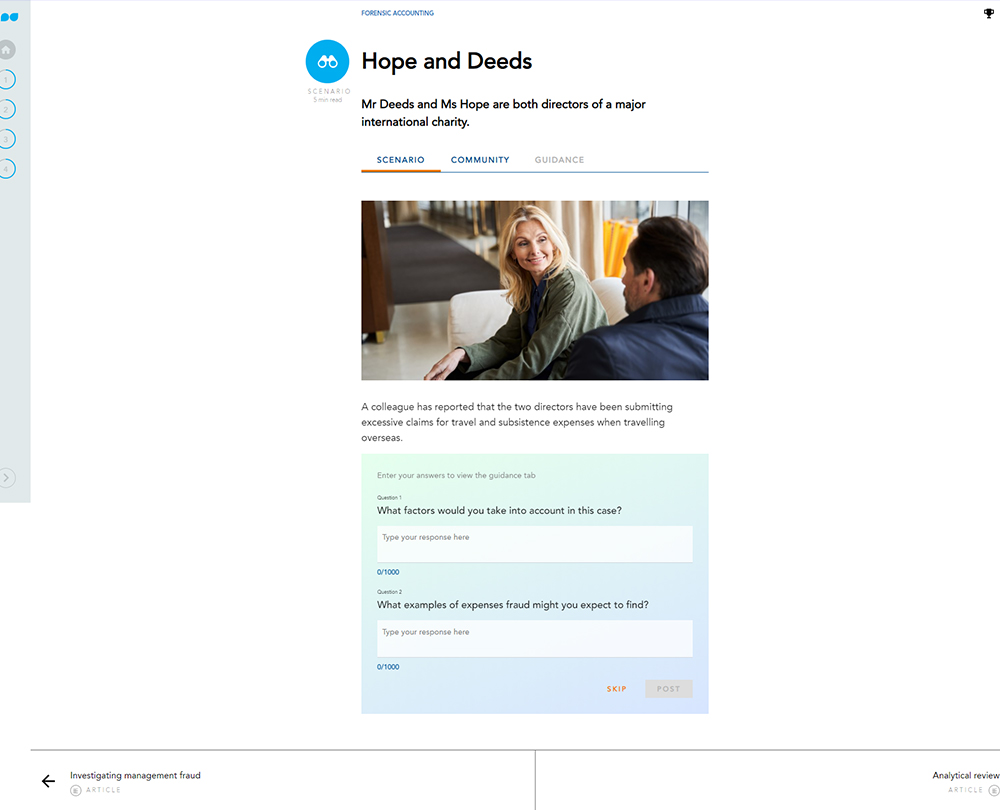Select the Scenario tab

click(400, 160)
